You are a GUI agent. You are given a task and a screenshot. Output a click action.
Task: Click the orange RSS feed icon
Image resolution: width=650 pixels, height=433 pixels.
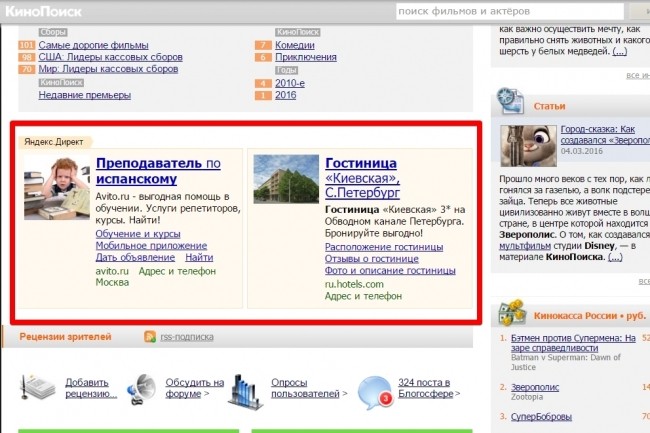coord(150,336)
